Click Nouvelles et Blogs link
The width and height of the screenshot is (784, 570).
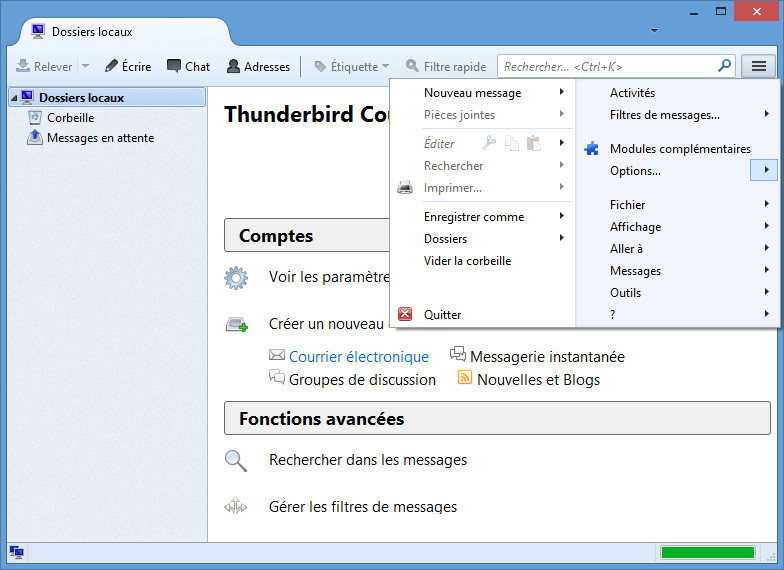538,380
